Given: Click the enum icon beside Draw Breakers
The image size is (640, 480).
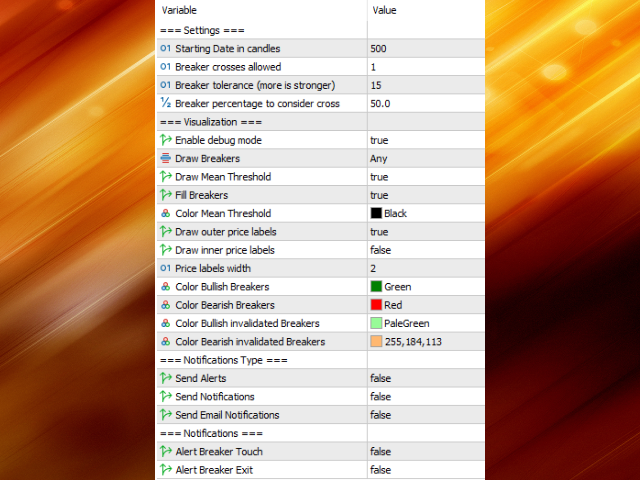Looking at the screenshot, I should click(165, 158).
